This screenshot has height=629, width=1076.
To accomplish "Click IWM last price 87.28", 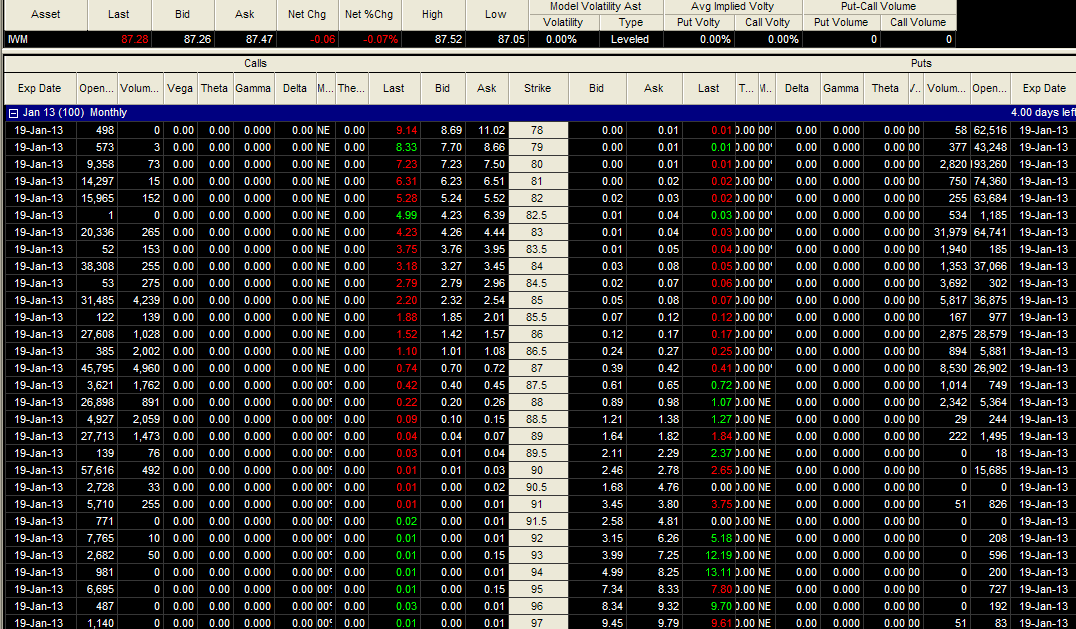I will coord(134,40).
